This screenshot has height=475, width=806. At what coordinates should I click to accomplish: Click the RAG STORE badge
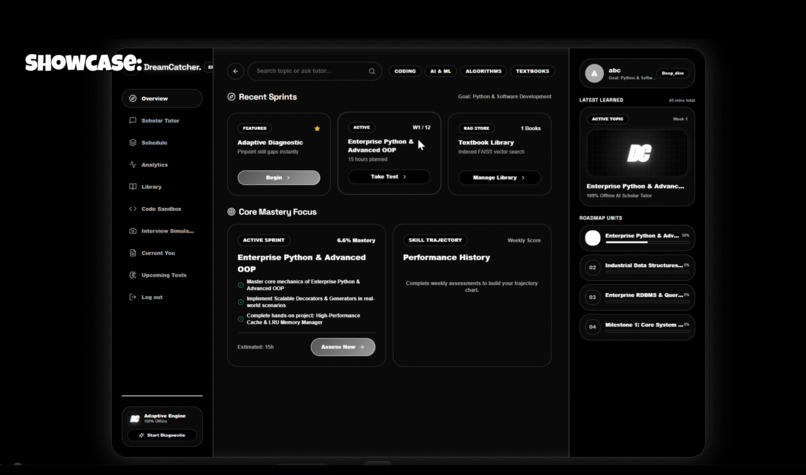(477, 128)
